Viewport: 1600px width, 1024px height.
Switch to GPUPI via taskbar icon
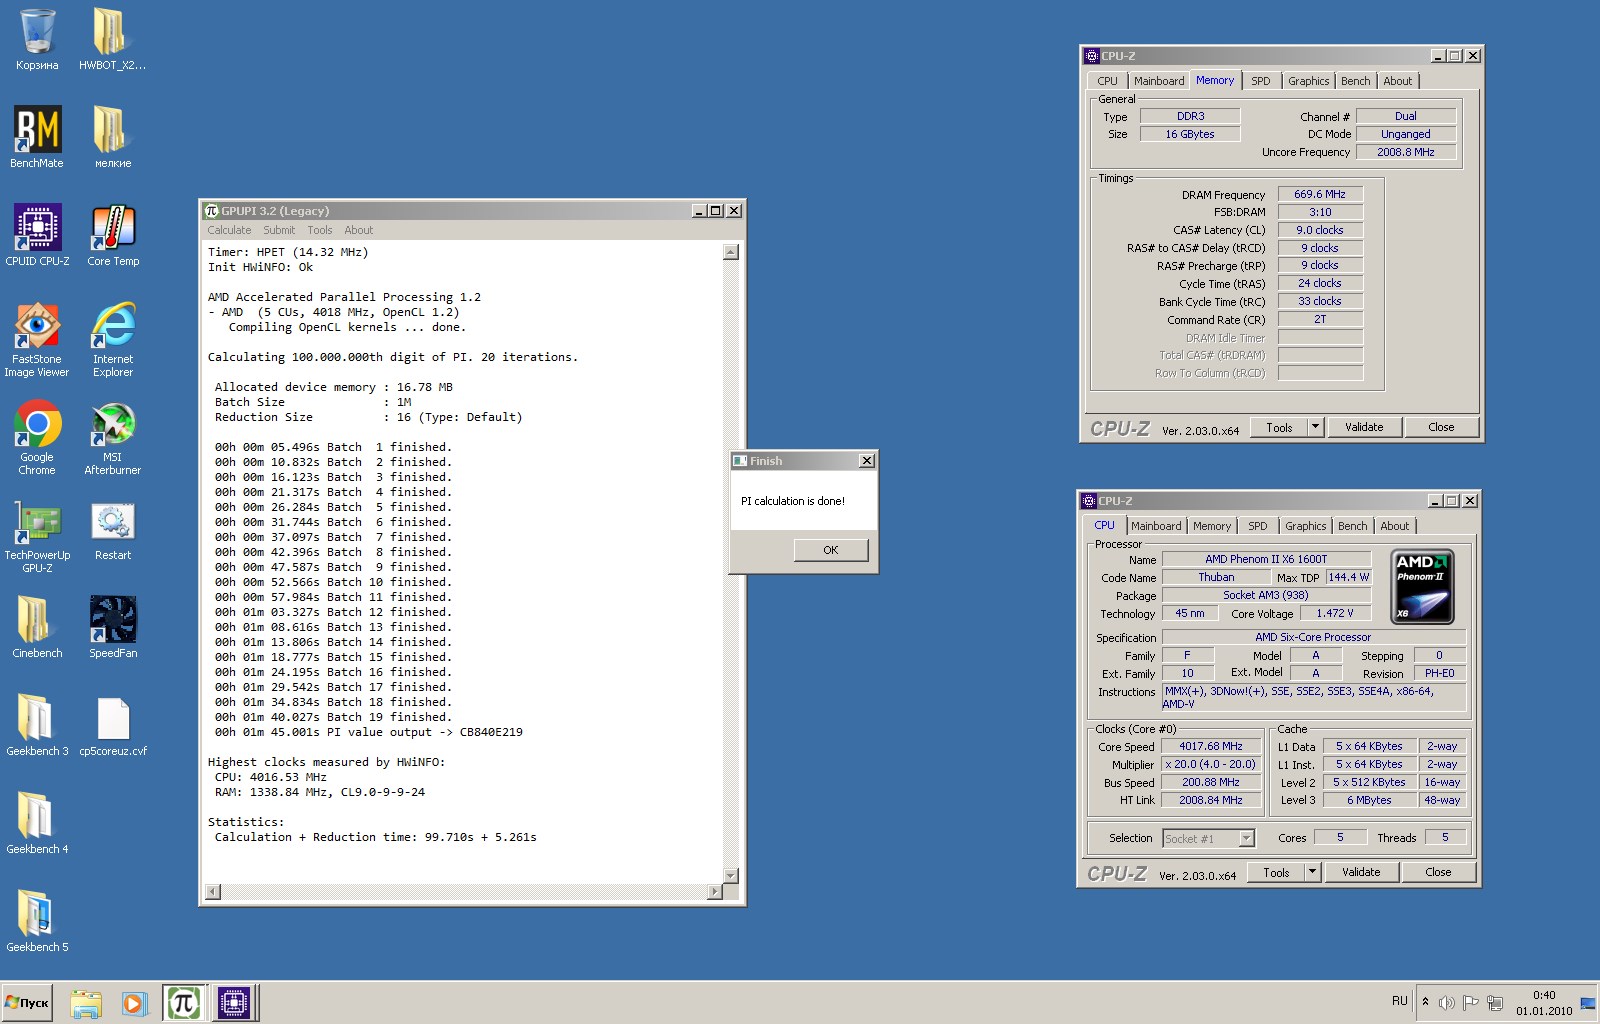coord(184,1003)
